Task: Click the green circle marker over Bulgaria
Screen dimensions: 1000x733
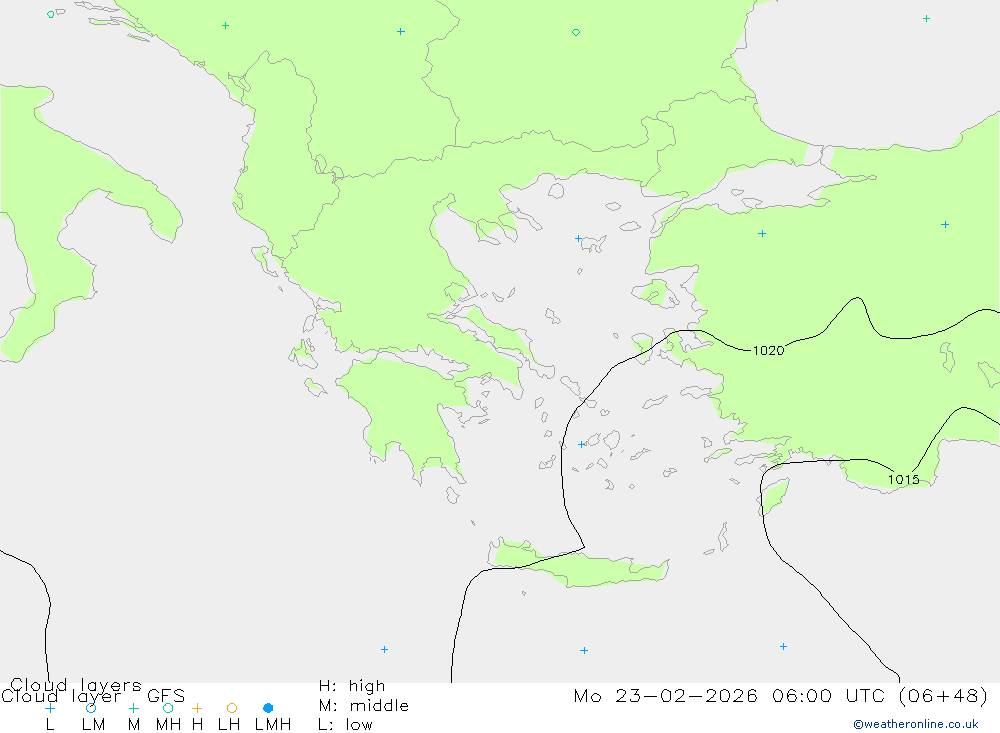Action: pyautogui.click(x=576, y=32)
